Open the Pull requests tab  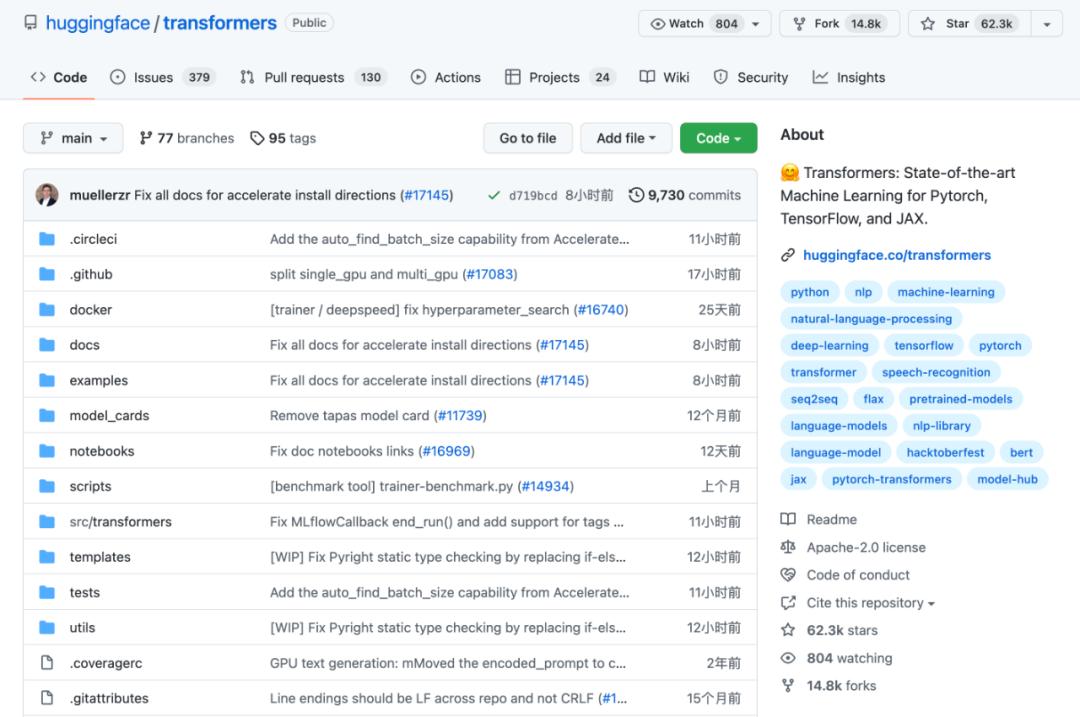[x=313, y=77]
